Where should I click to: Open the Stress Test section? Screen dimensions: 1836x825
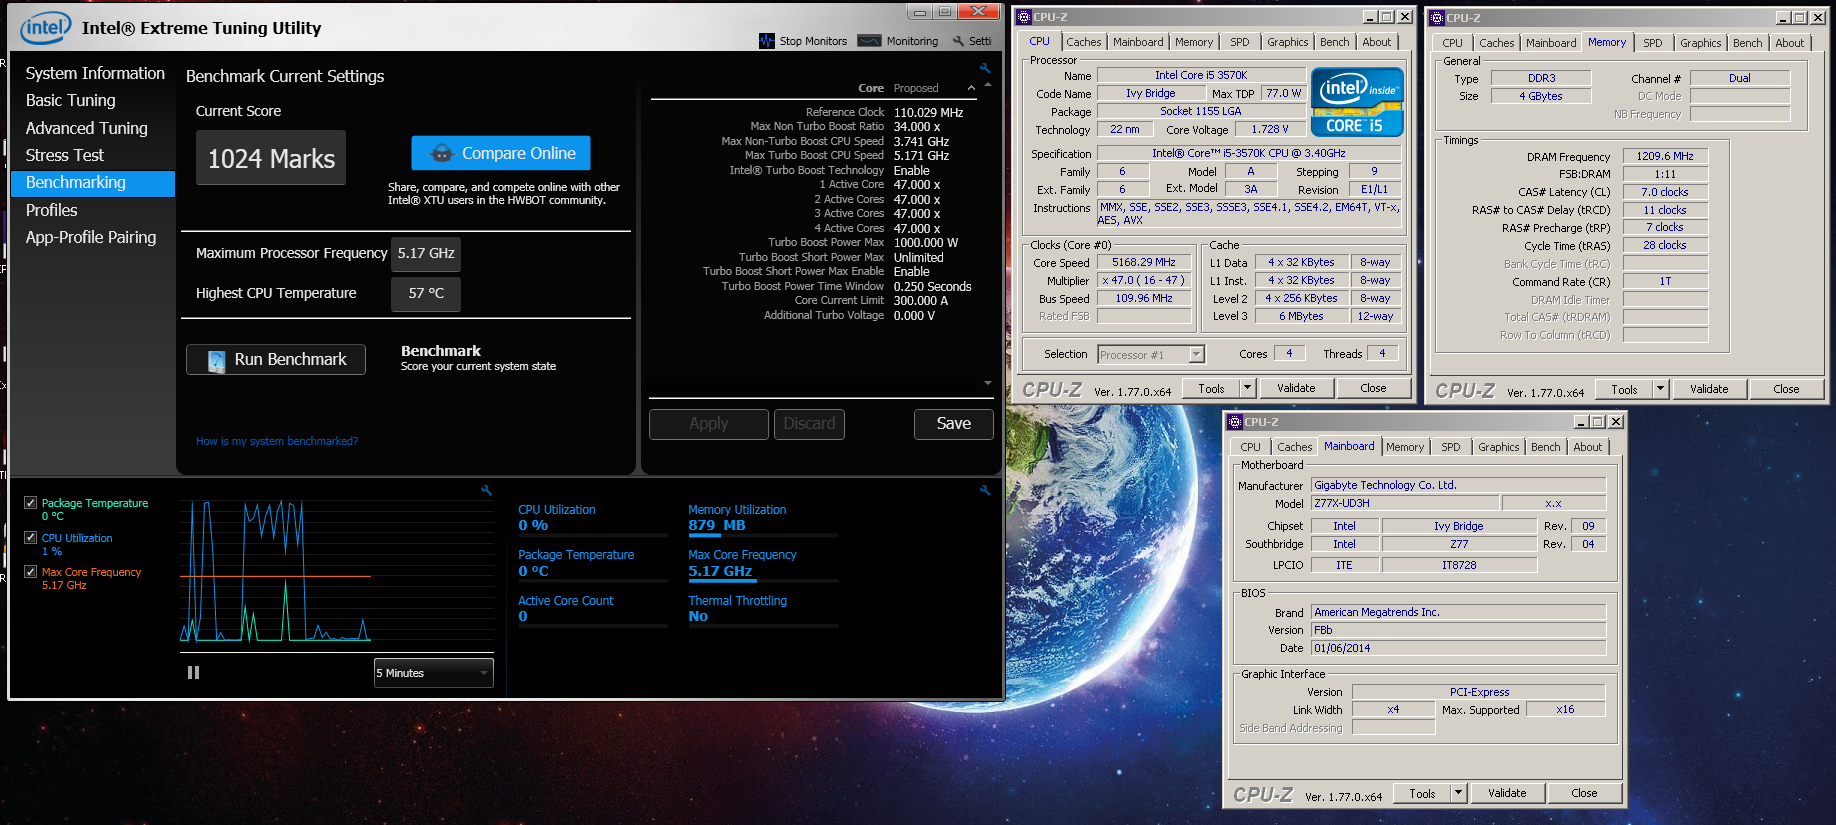[x=65, y=155]
